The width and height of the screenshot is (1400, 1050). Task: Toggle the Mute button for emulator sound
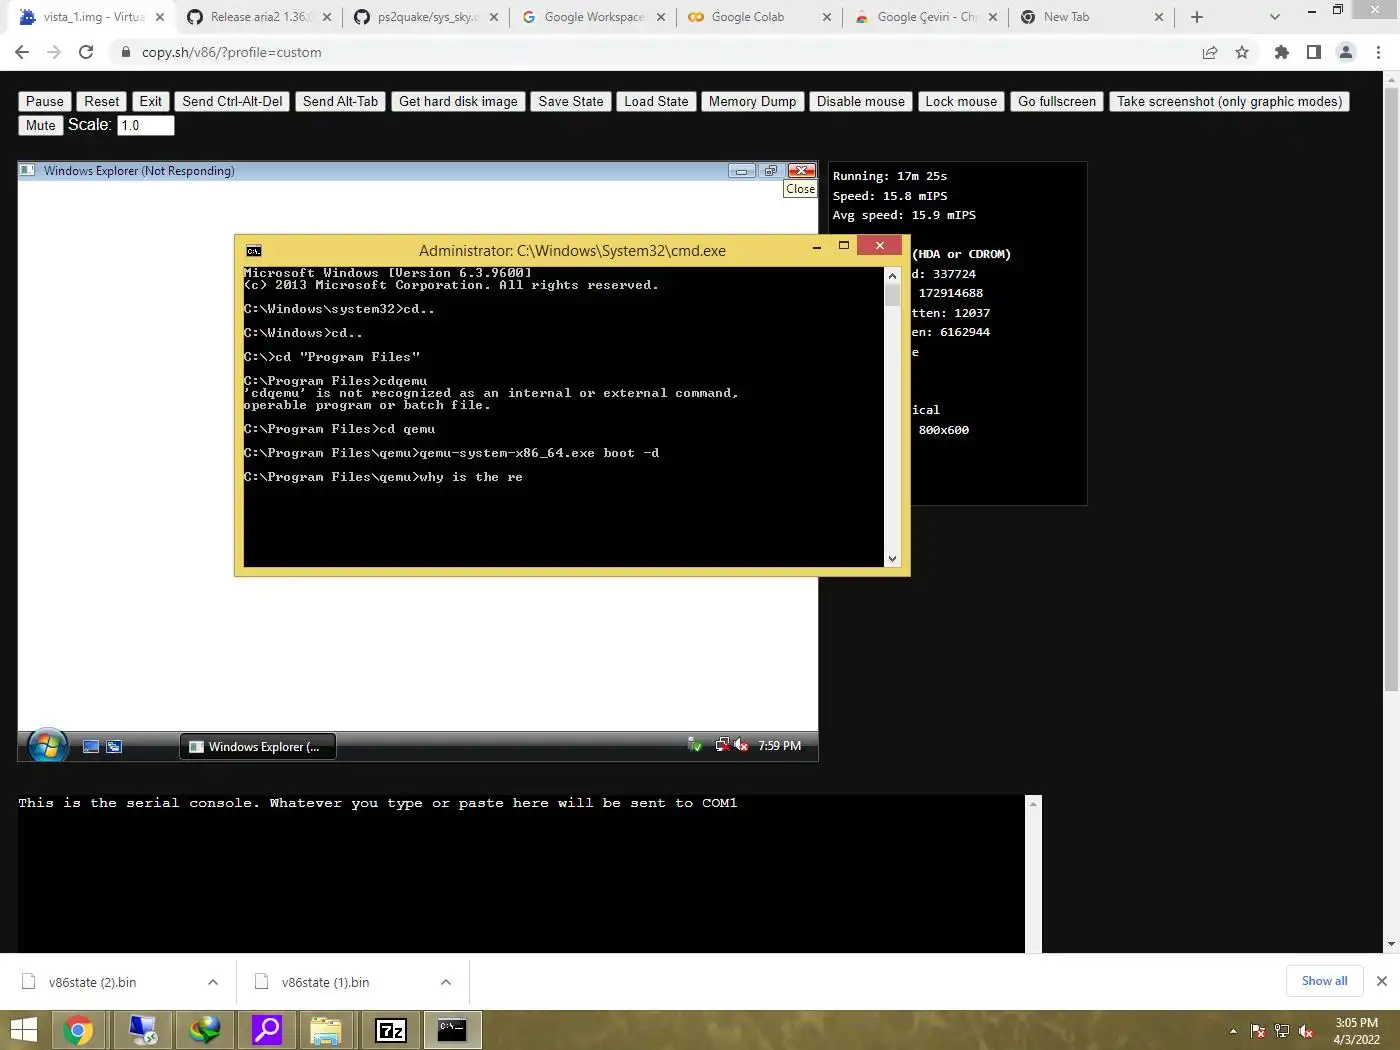coord(41,125)
